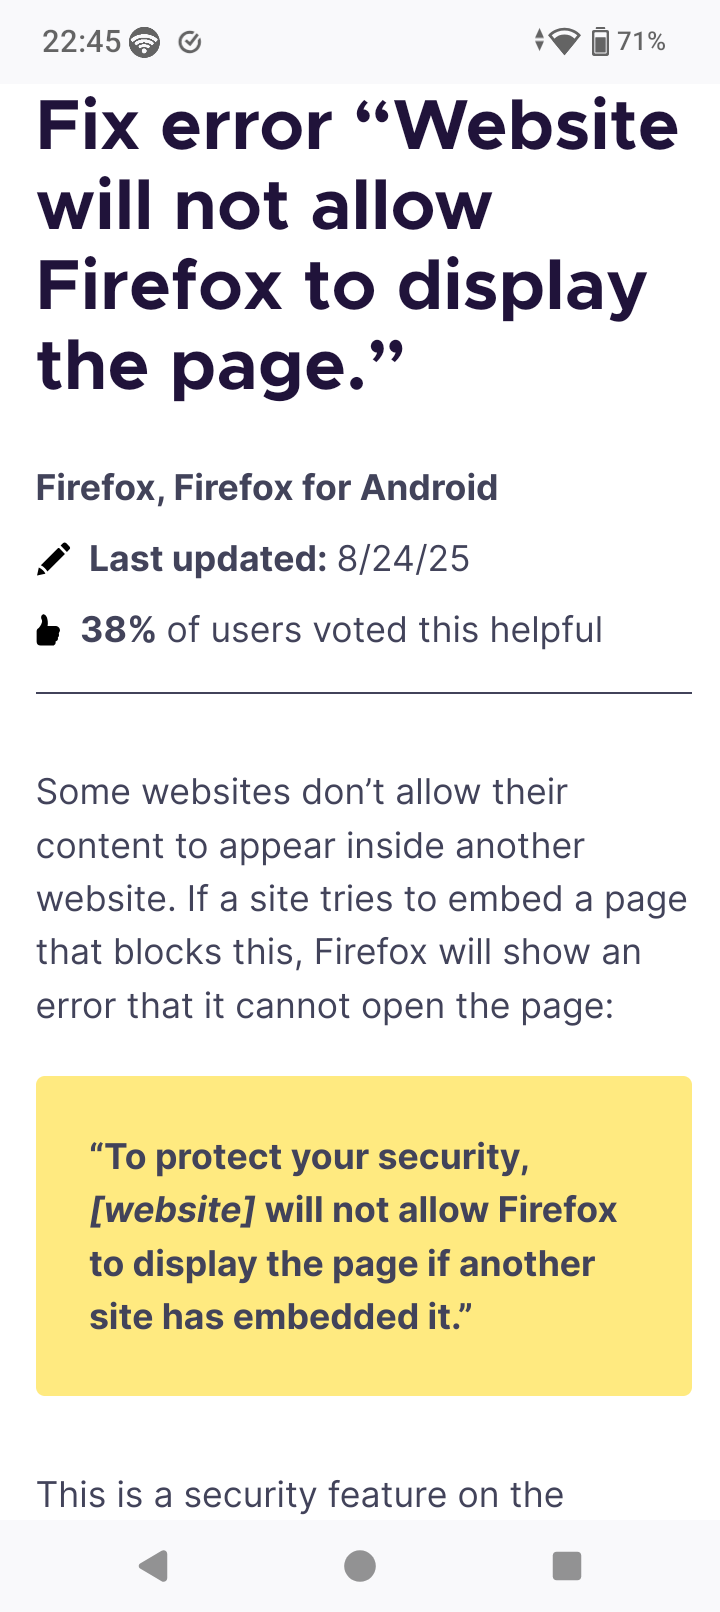Tap the 71% battery percentage text
720x1612 pixels.
(x=642, y=42)
